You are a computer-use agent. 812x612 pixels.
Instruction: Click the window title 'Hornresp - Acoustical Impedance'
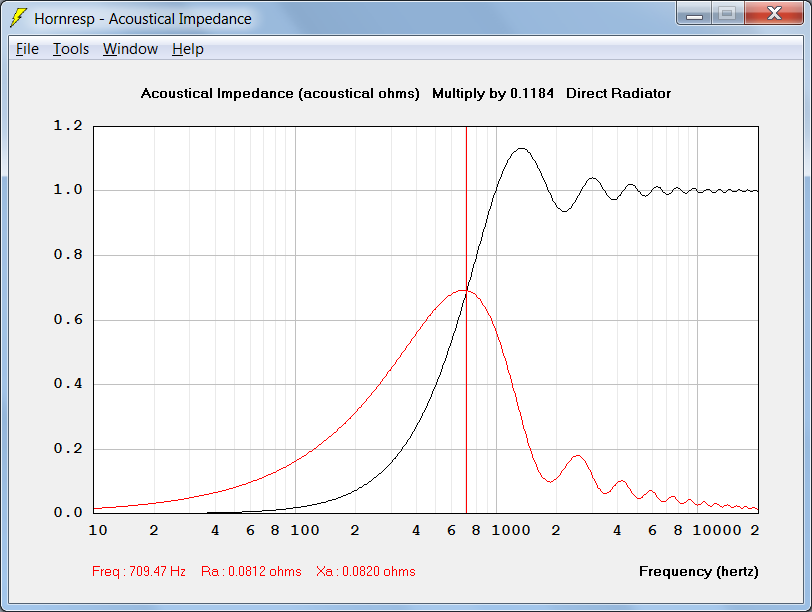(143, 19)
